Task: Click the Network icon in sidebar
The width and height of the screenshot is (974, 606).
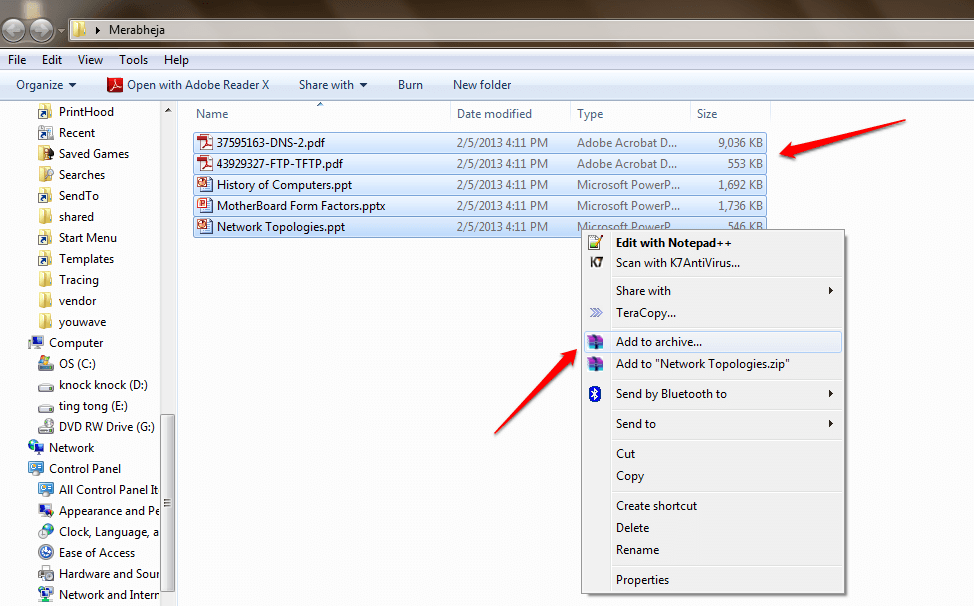Action: (36, 447)
